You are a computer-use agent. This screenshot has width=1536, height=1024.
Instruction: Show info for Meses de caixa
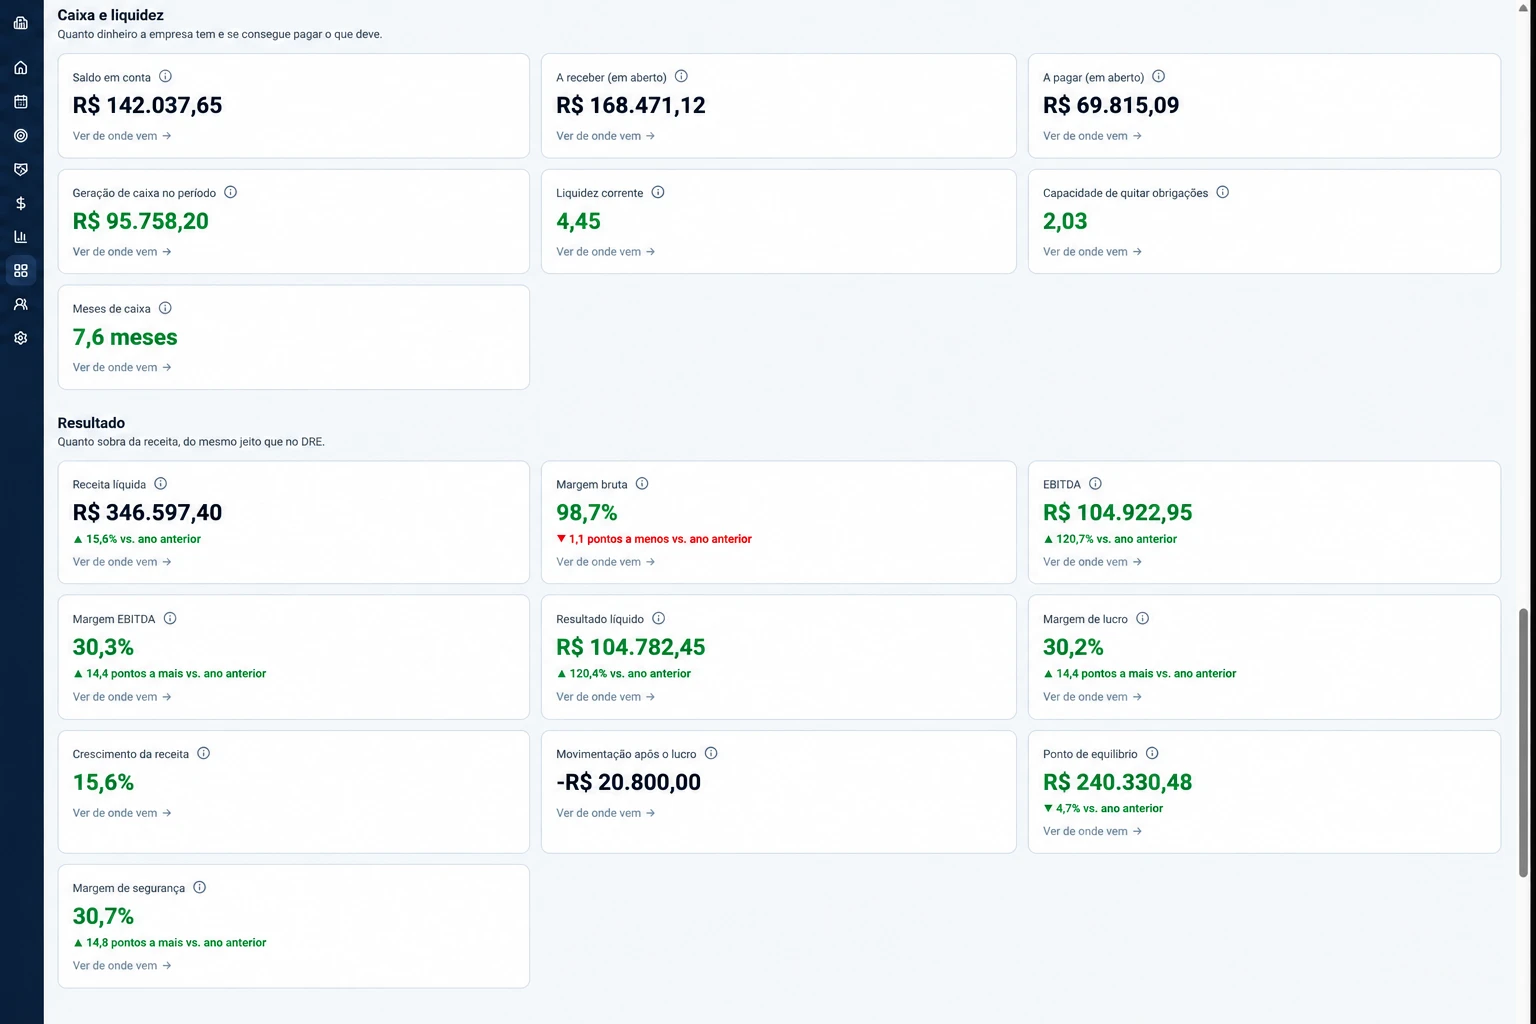165,308
